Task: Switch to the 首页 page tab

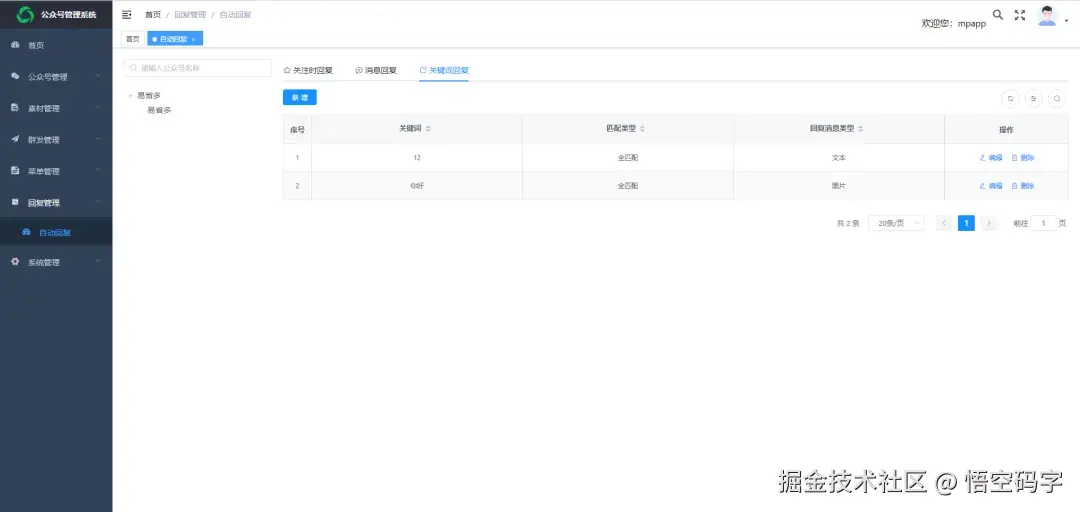Action: pos(132,39)
